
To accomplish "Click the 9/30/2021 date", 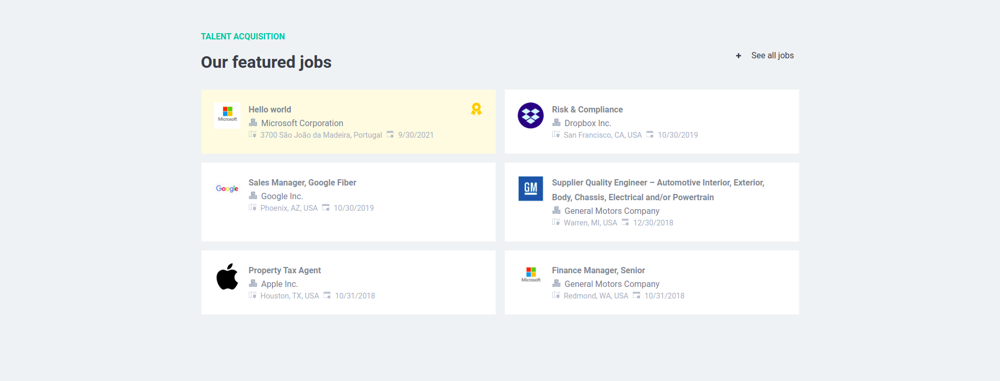I will 416,135.
